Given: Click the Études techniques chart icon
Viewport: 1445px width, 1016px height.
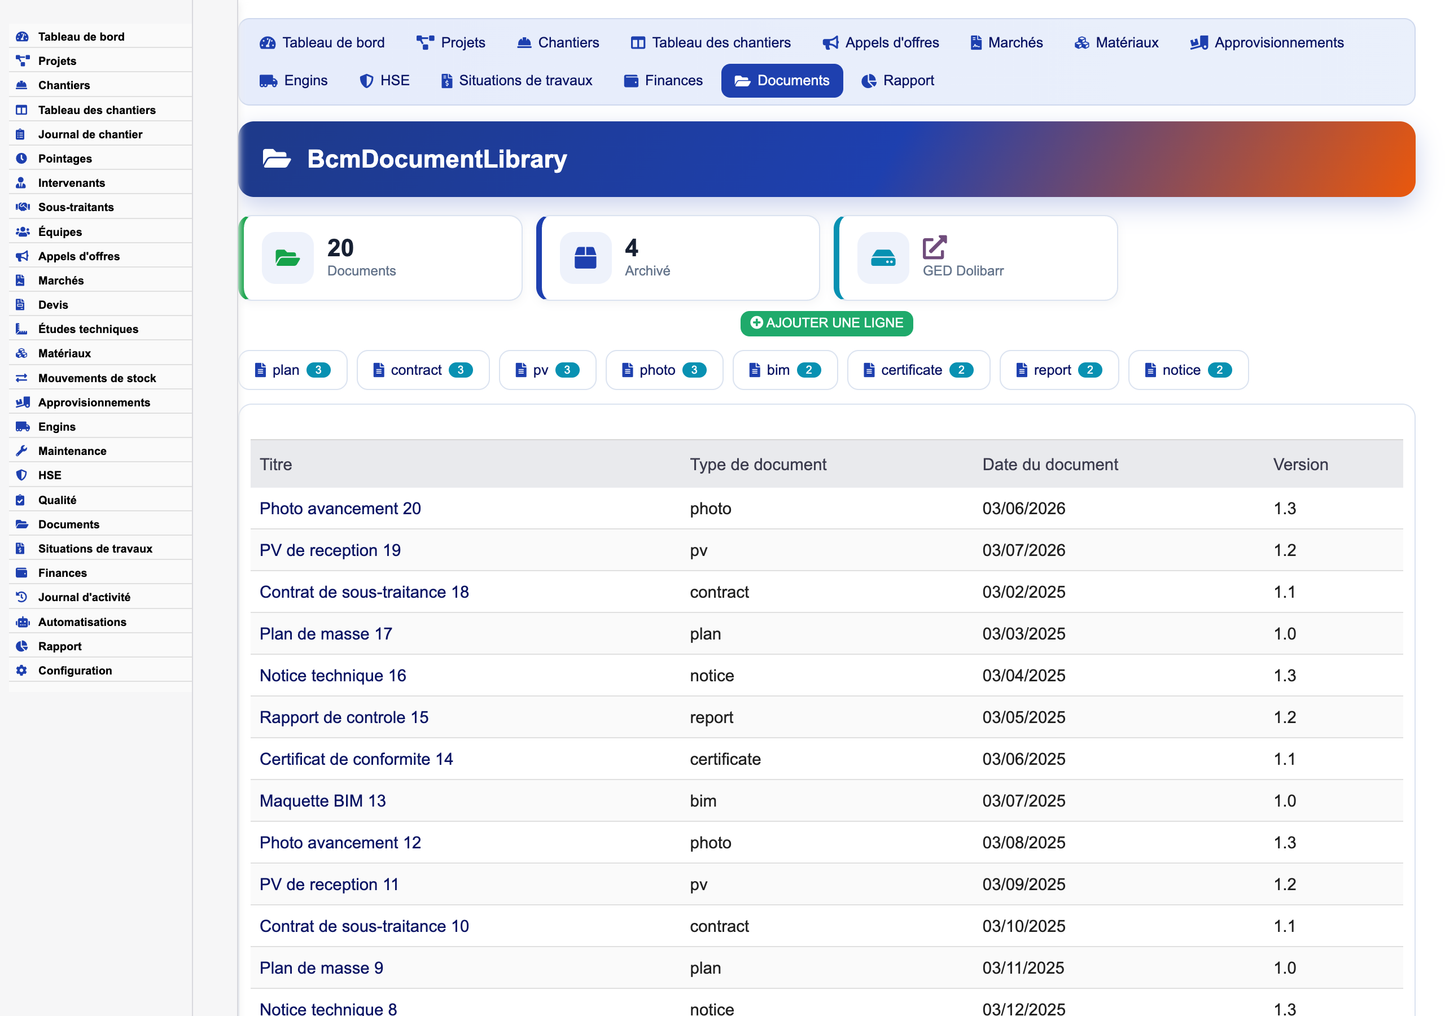Looking at the screenshot, I should [22, 329].
